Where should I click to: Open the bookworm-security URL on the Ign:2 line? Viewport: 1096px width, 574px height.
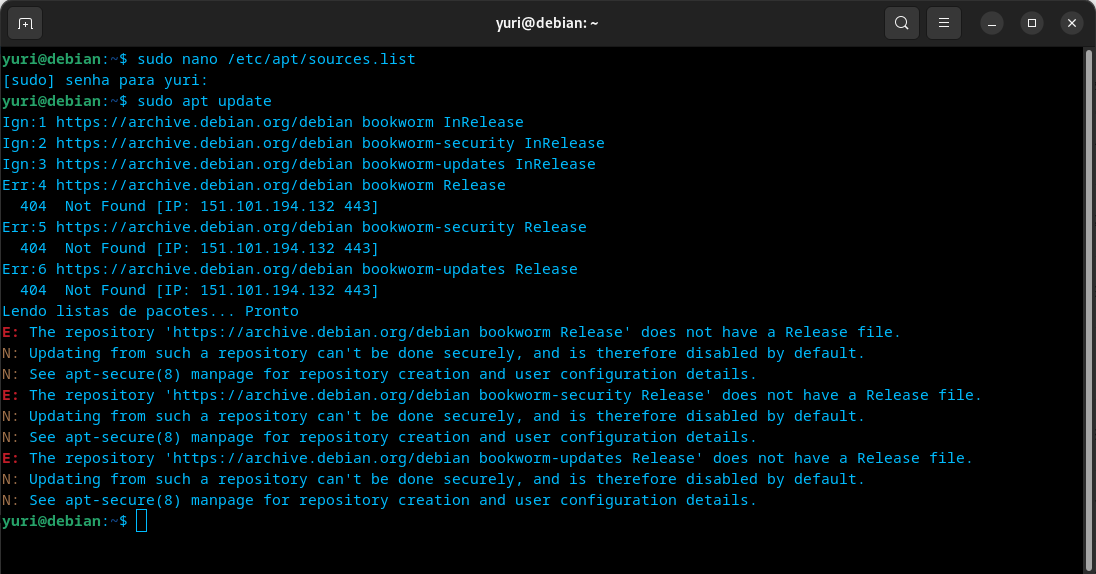(x=204, y=143)
